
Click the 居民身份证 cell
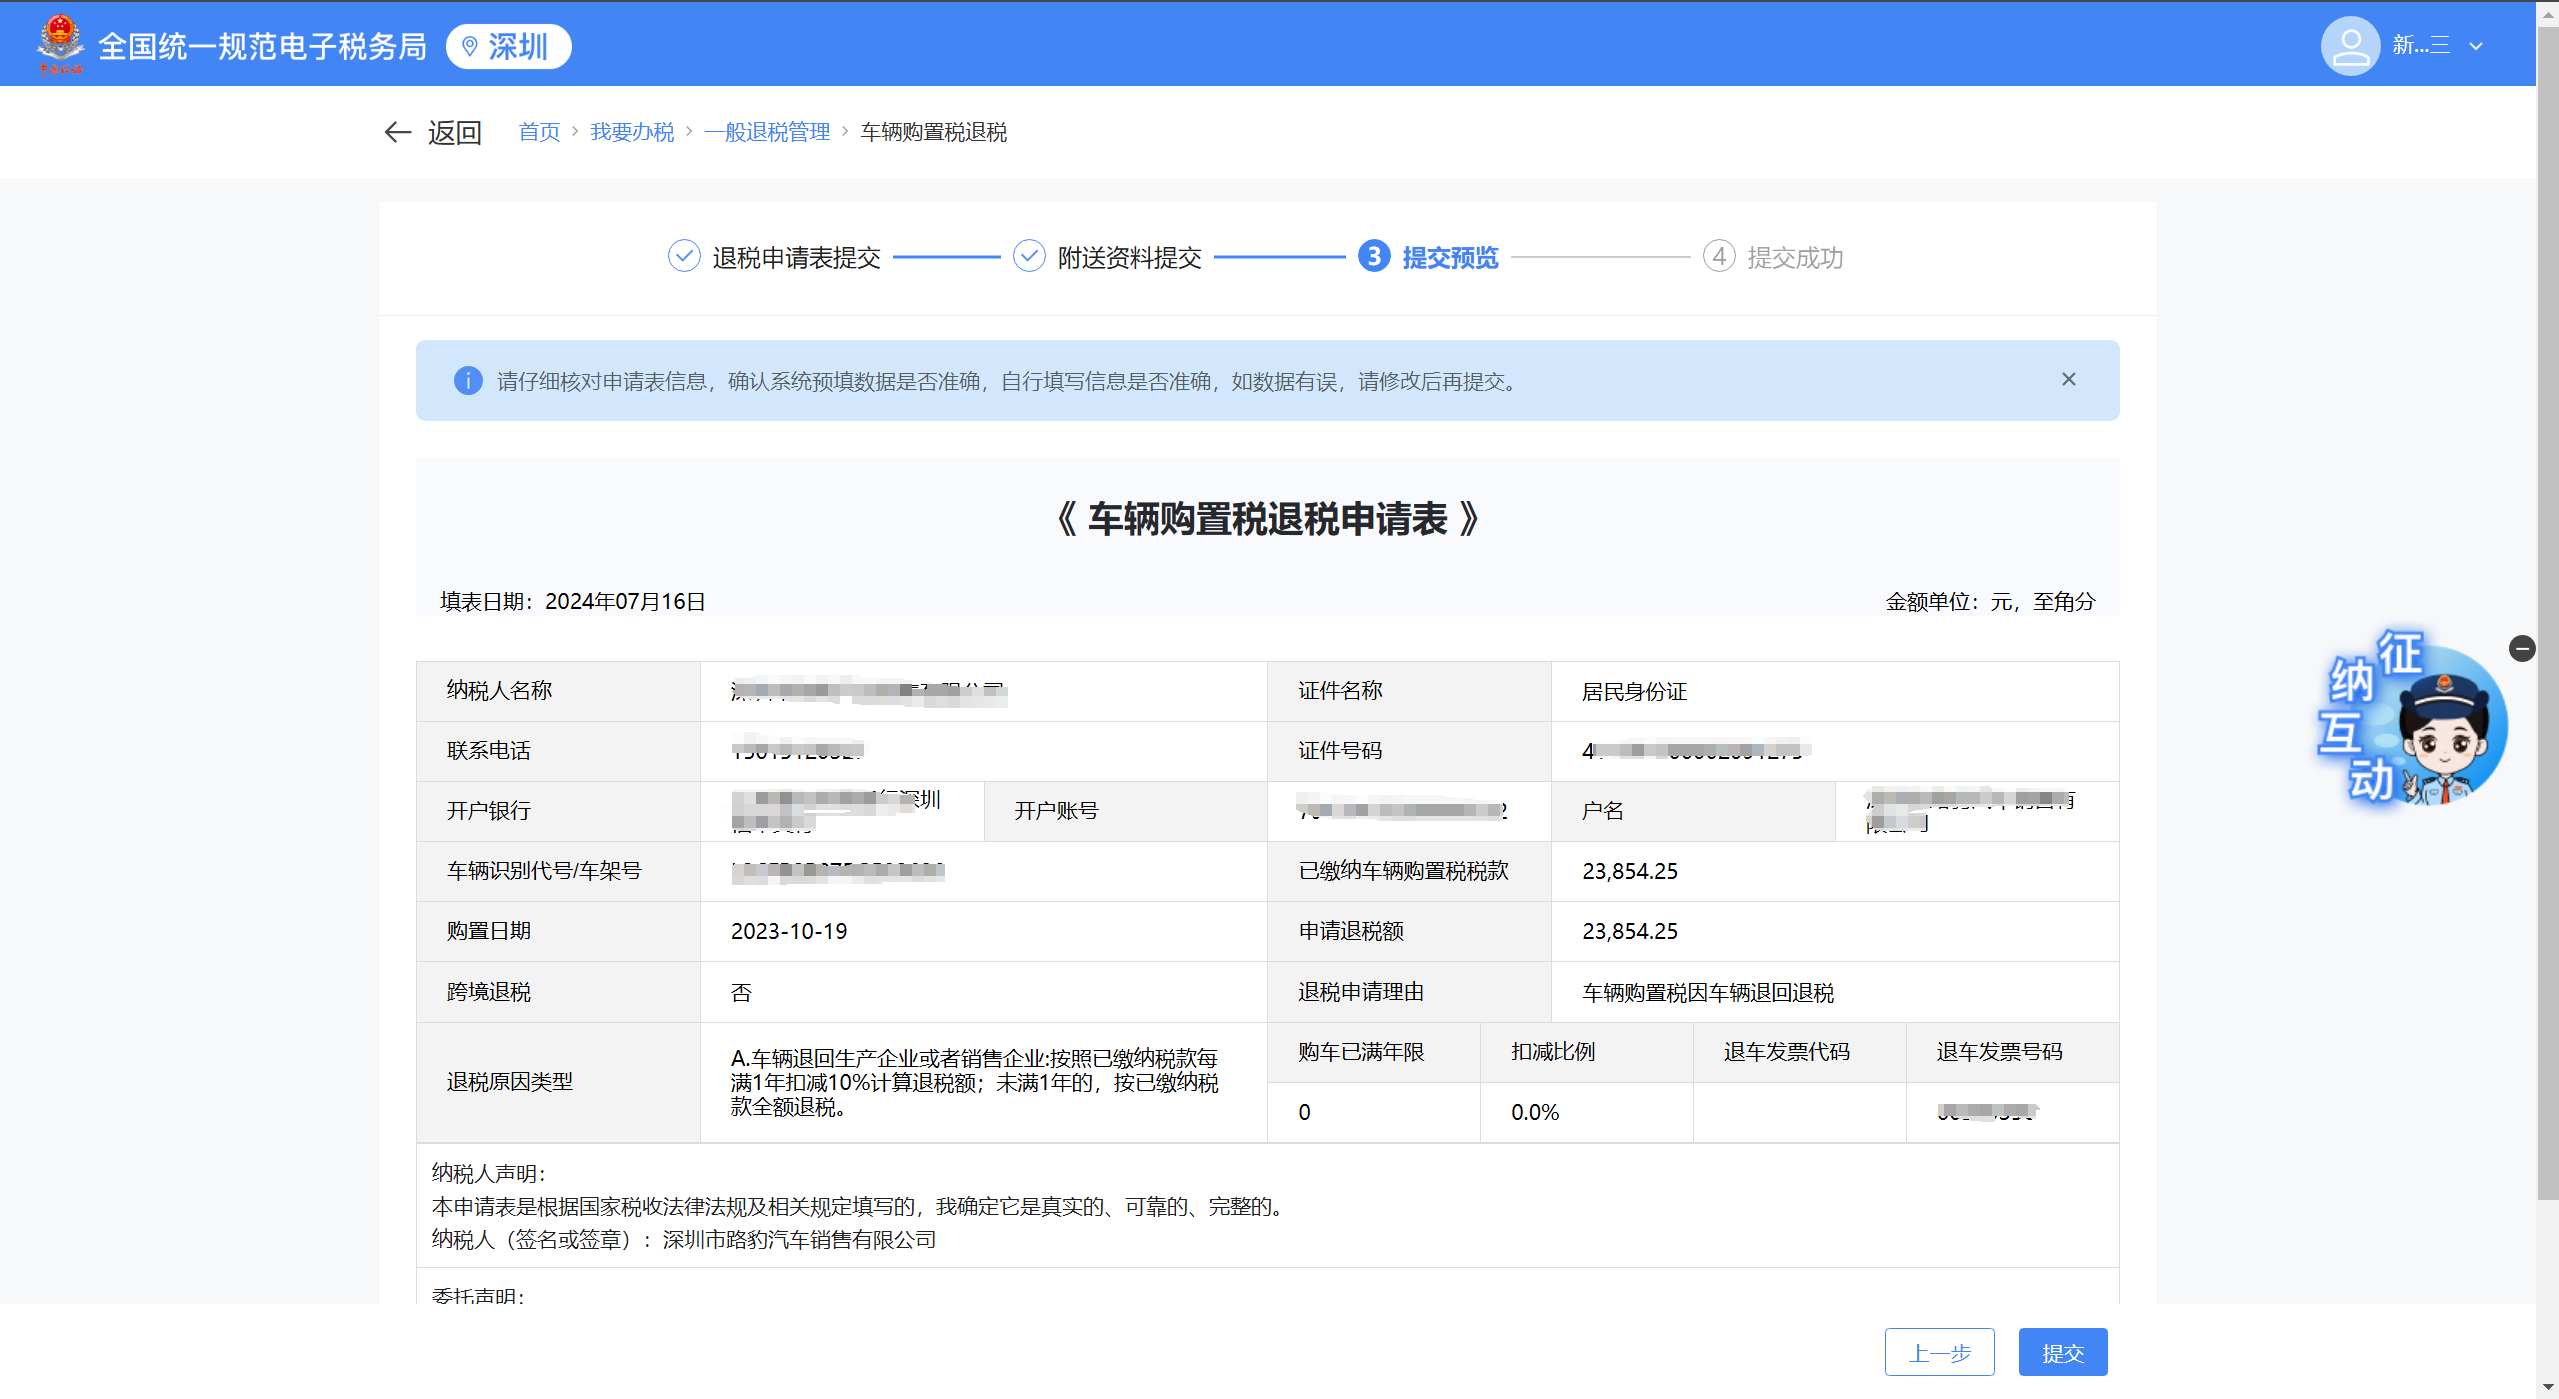(x=1634, y=691)
